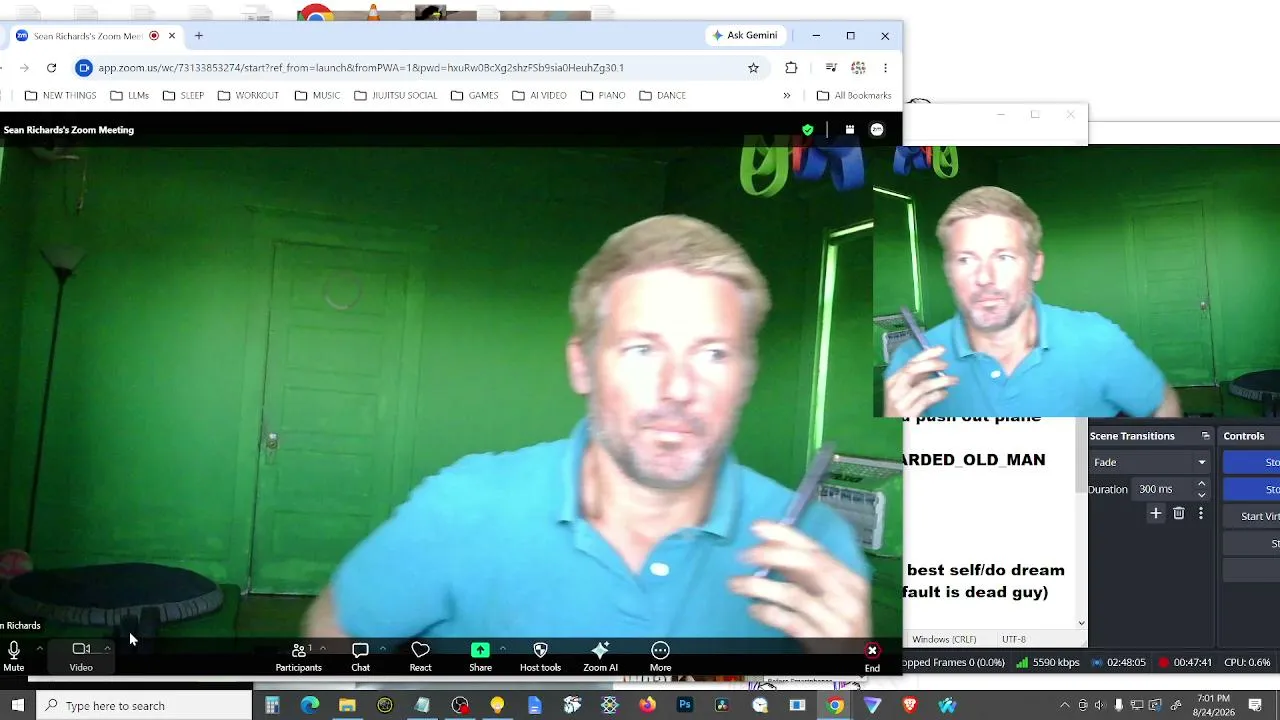Launch the Zoom AI companion

(600, 656)
